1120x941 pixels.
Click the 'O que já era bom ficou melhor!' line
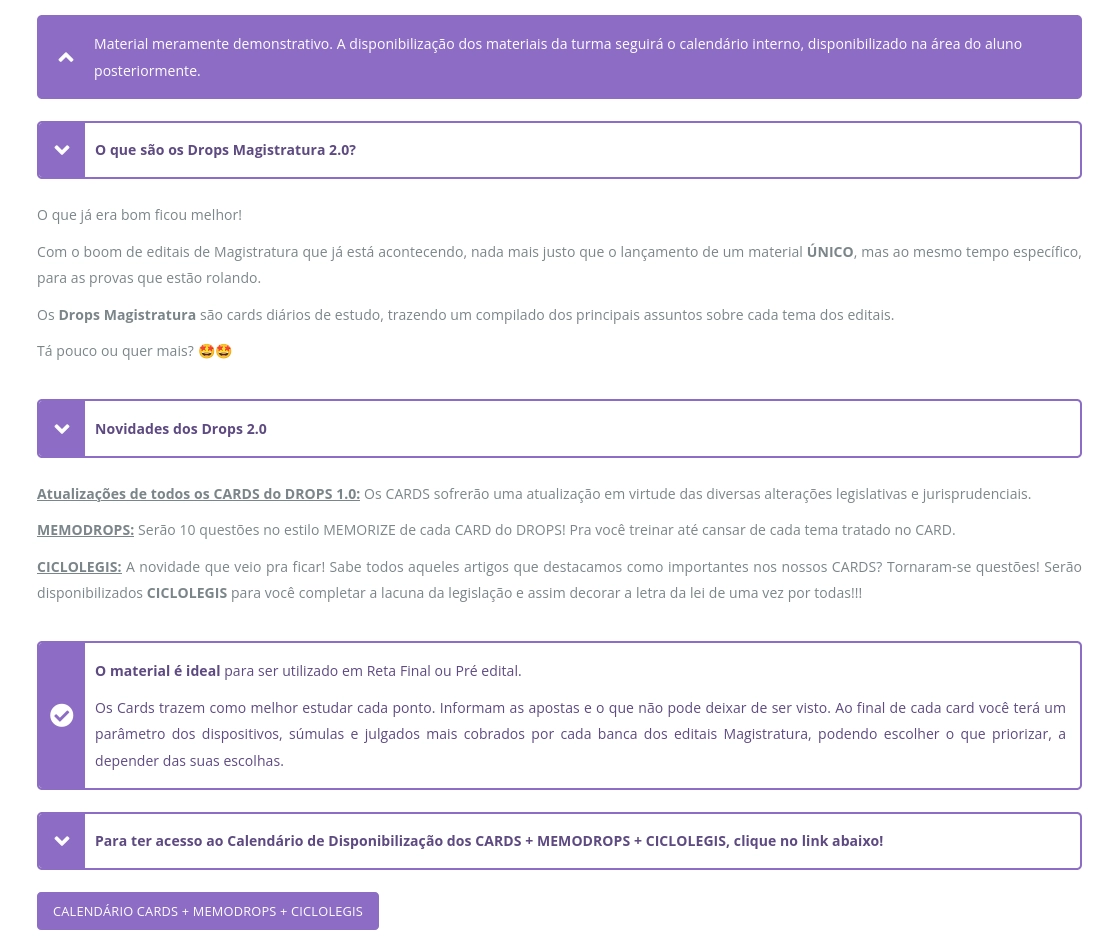tap(139, 215)
